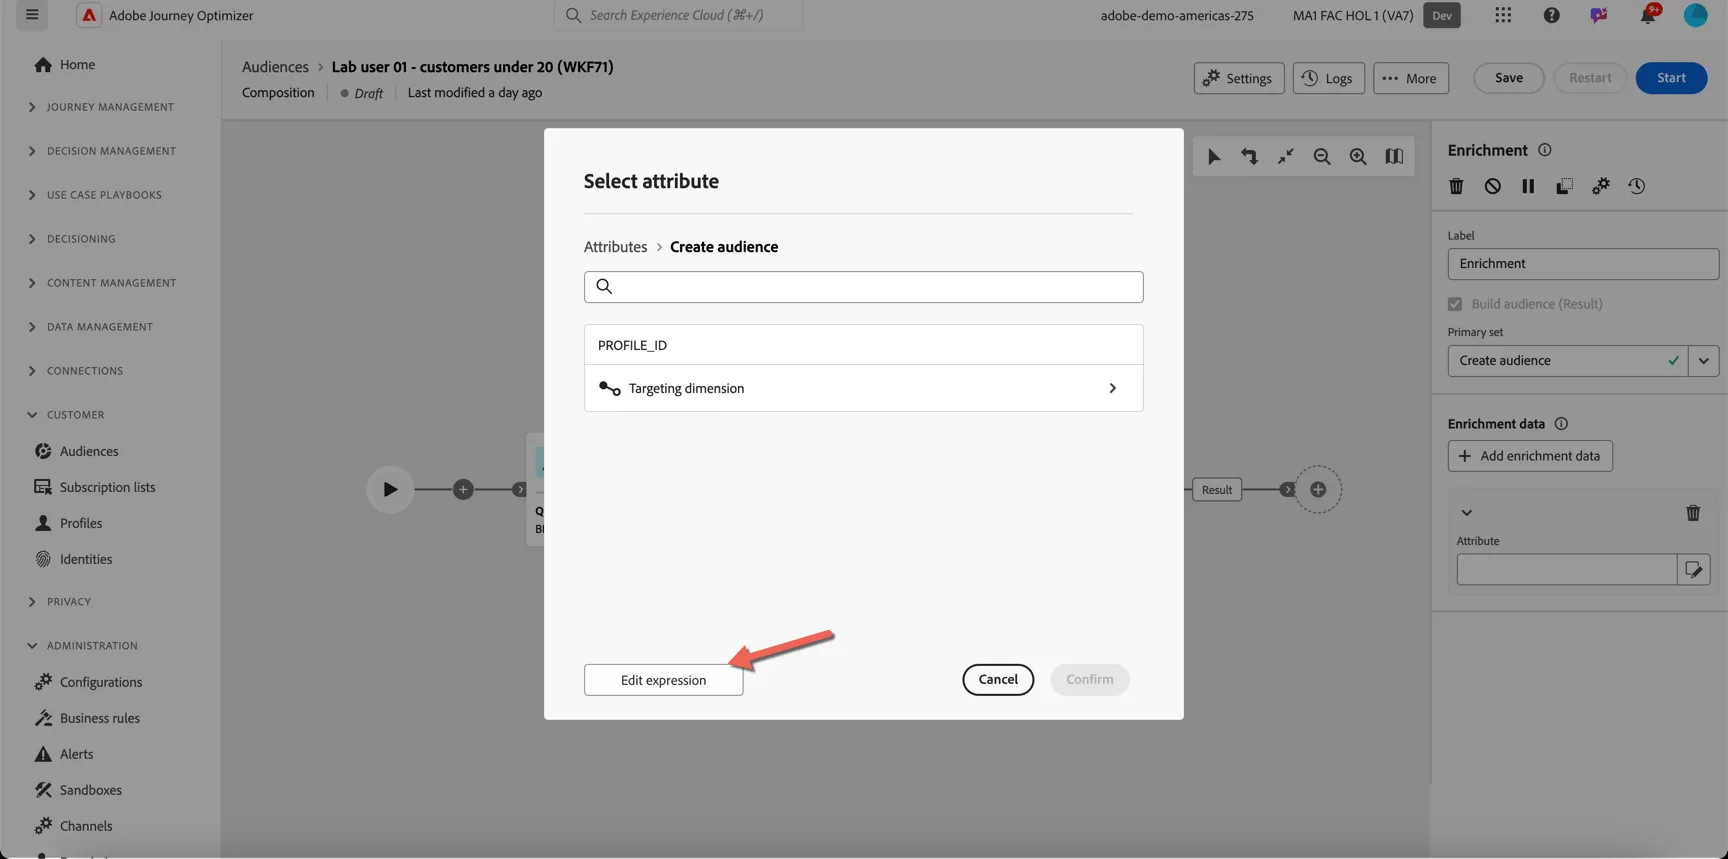Select the PROFILE_ID attribute
This screenshot has width=1728, height=859.
click(863, 345)
